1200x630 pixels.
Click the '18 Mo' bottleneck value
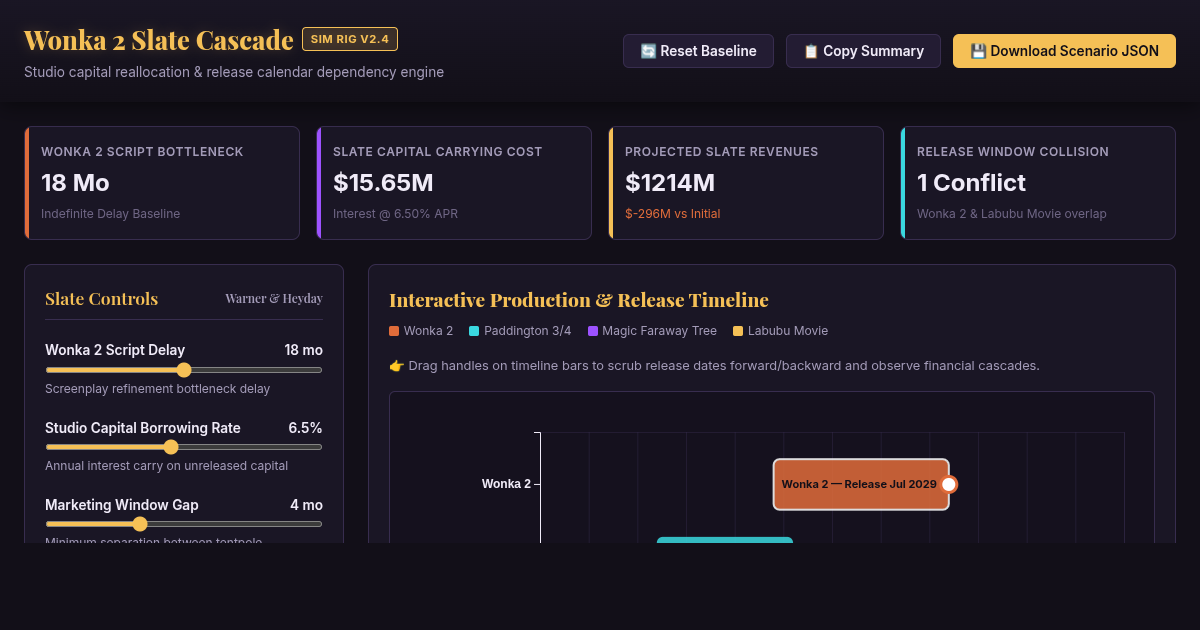pyautogui.click(x=75, y=183)
